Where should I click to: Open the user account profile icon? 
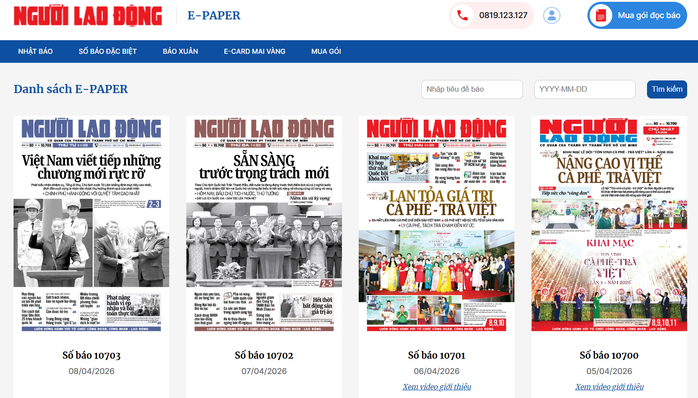tap(552, 16)
